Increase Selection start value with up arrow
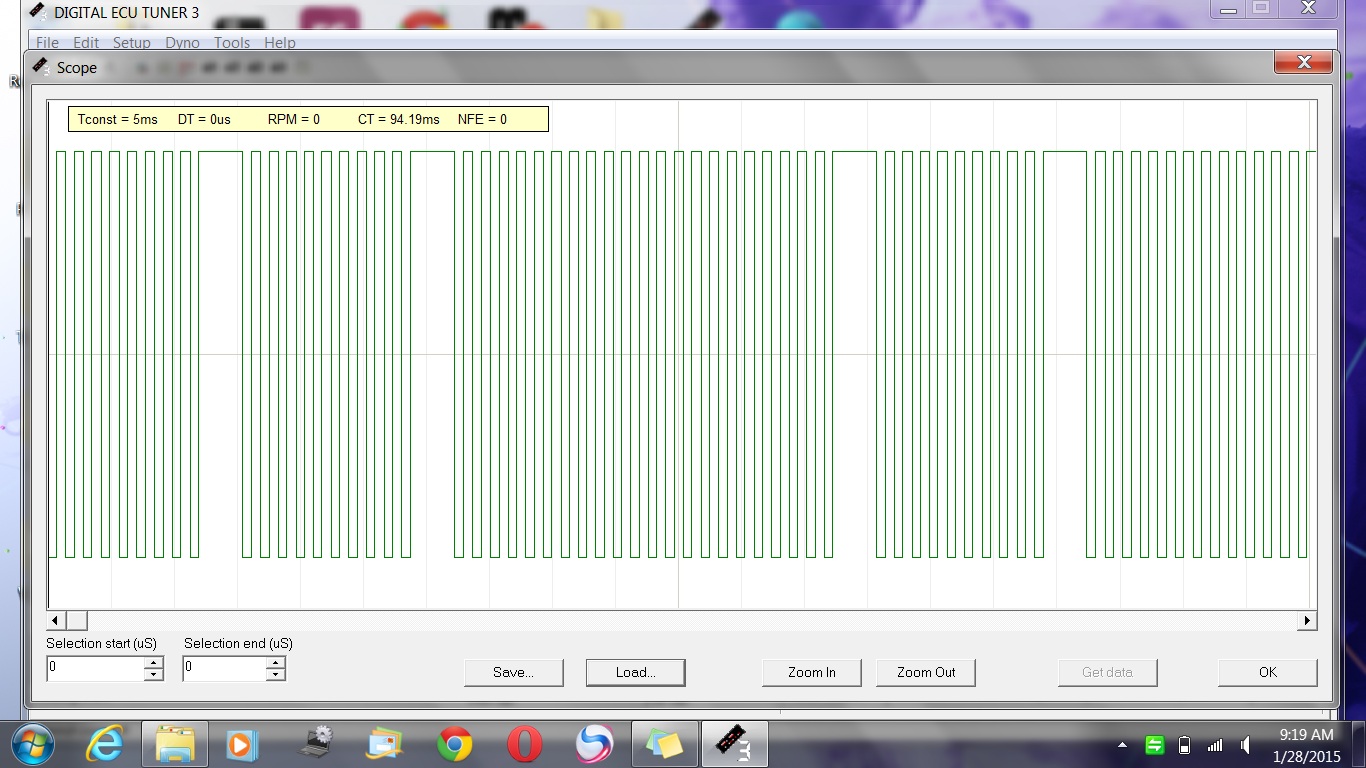Viewport: 1366px width, 768px height. 153,663
